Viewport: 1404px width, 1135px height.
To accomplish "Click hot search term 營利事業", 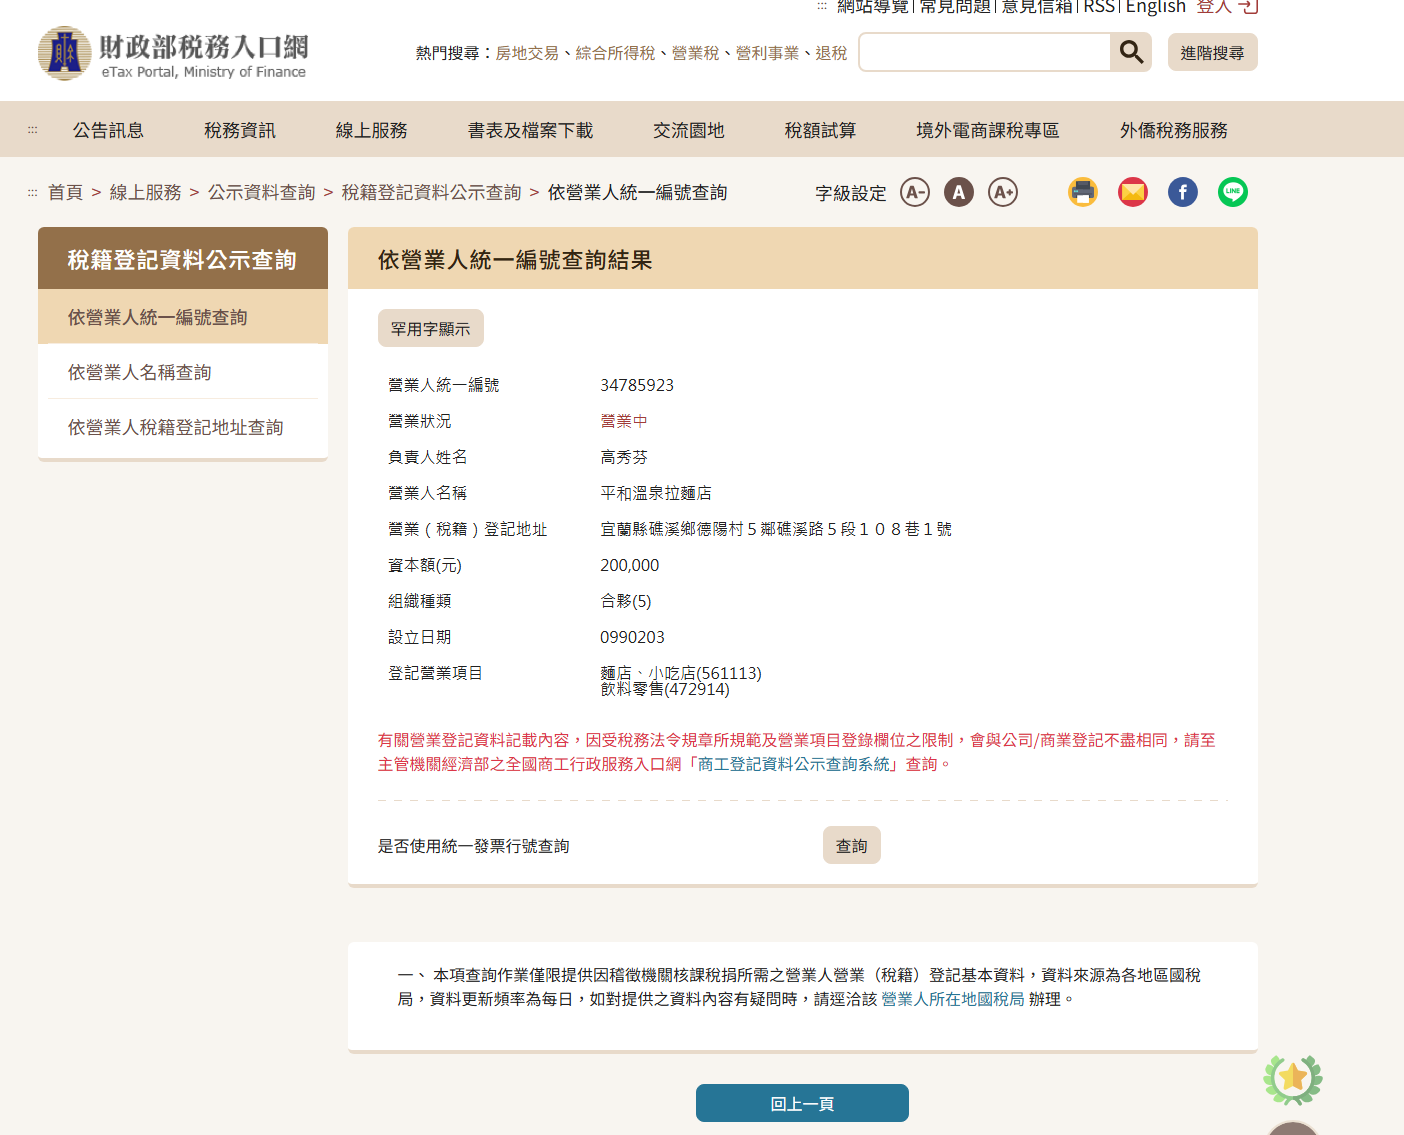I will (x=768, y=53).
